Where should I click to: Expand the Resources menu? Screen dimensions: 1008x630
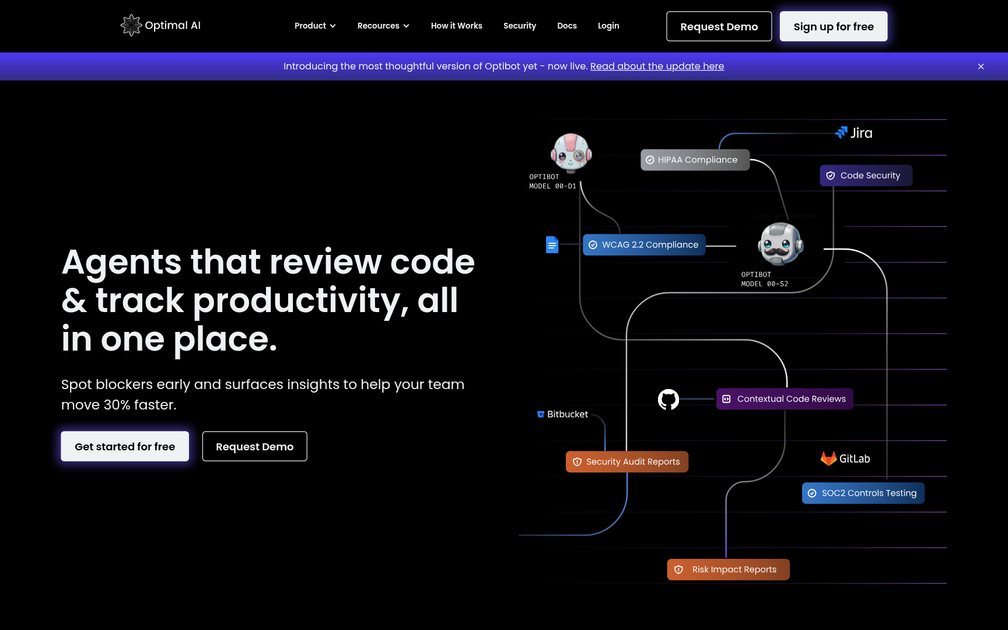(x=383, y=25)
